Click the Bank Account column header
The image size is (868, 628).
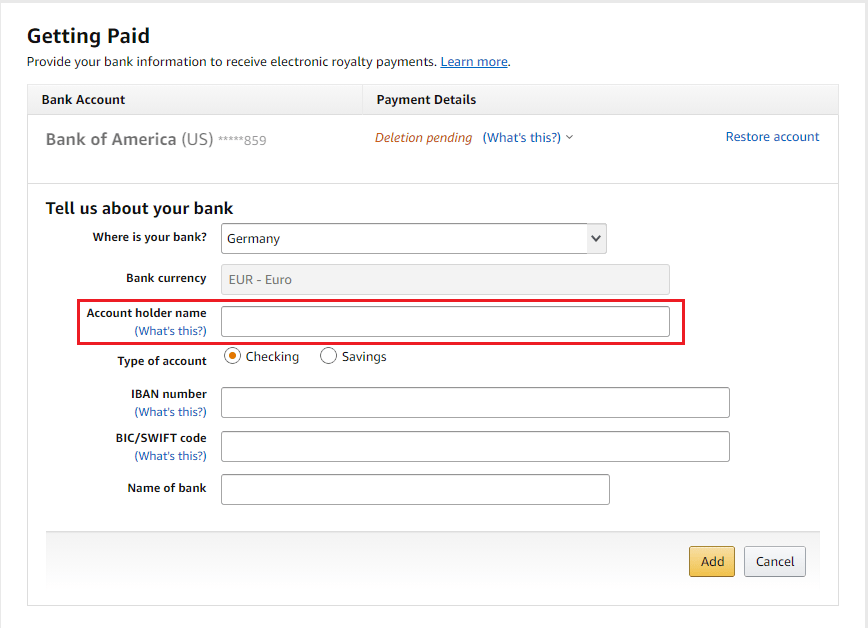[x=83, y=99]
